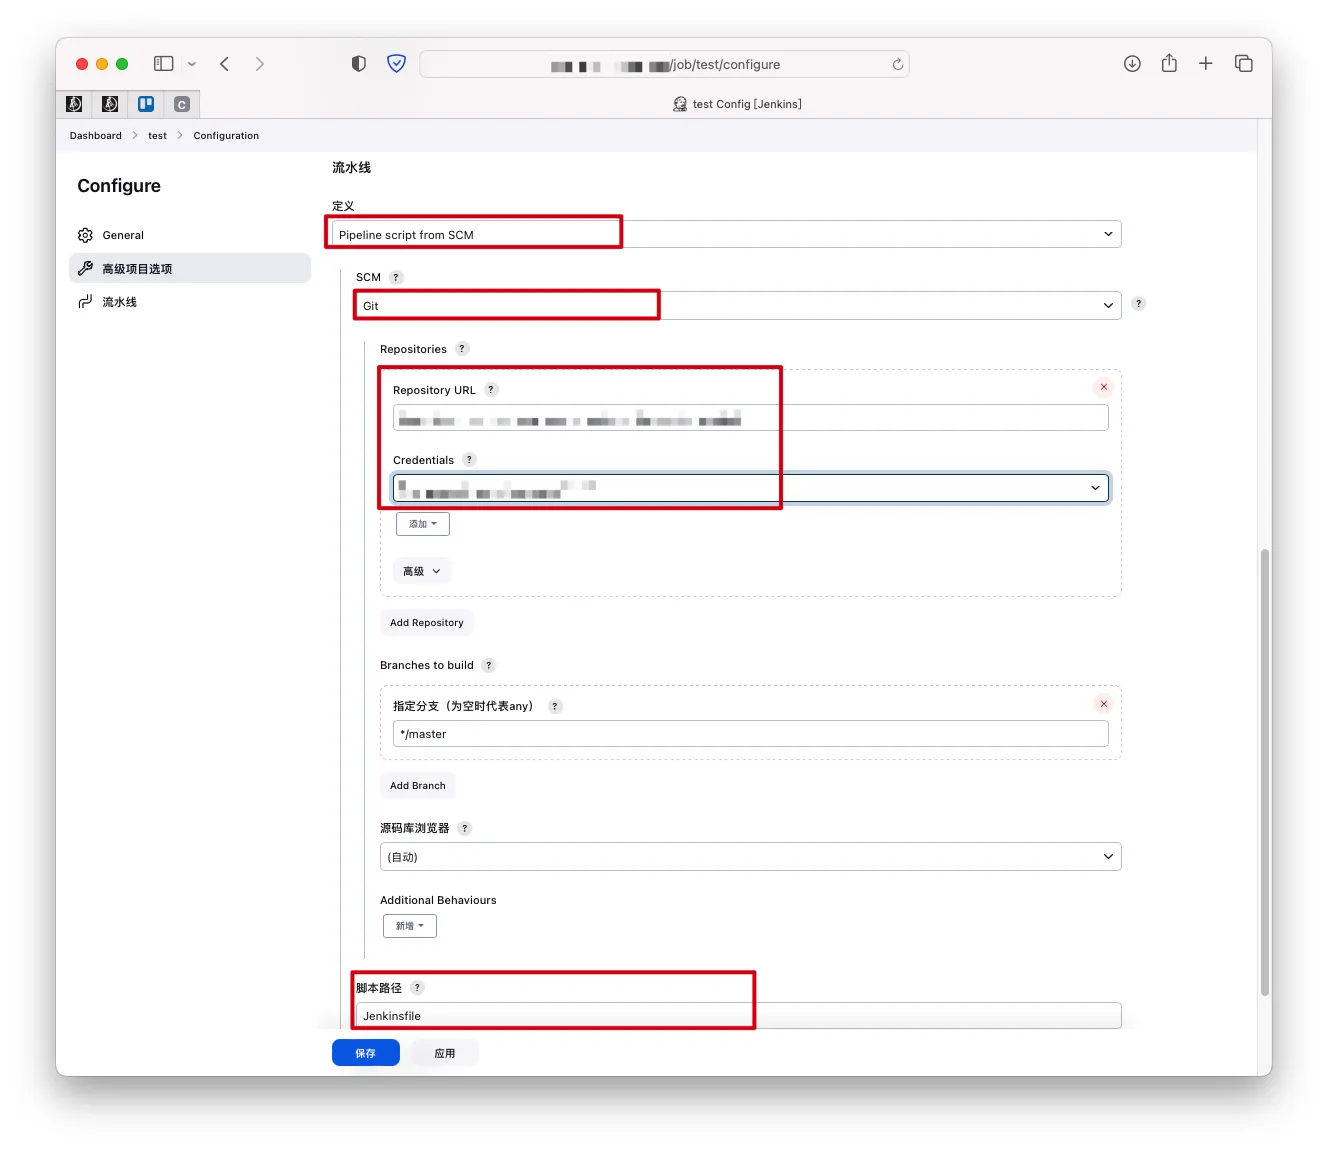Click the Repository URL help icon

click(x=491, y=390)
